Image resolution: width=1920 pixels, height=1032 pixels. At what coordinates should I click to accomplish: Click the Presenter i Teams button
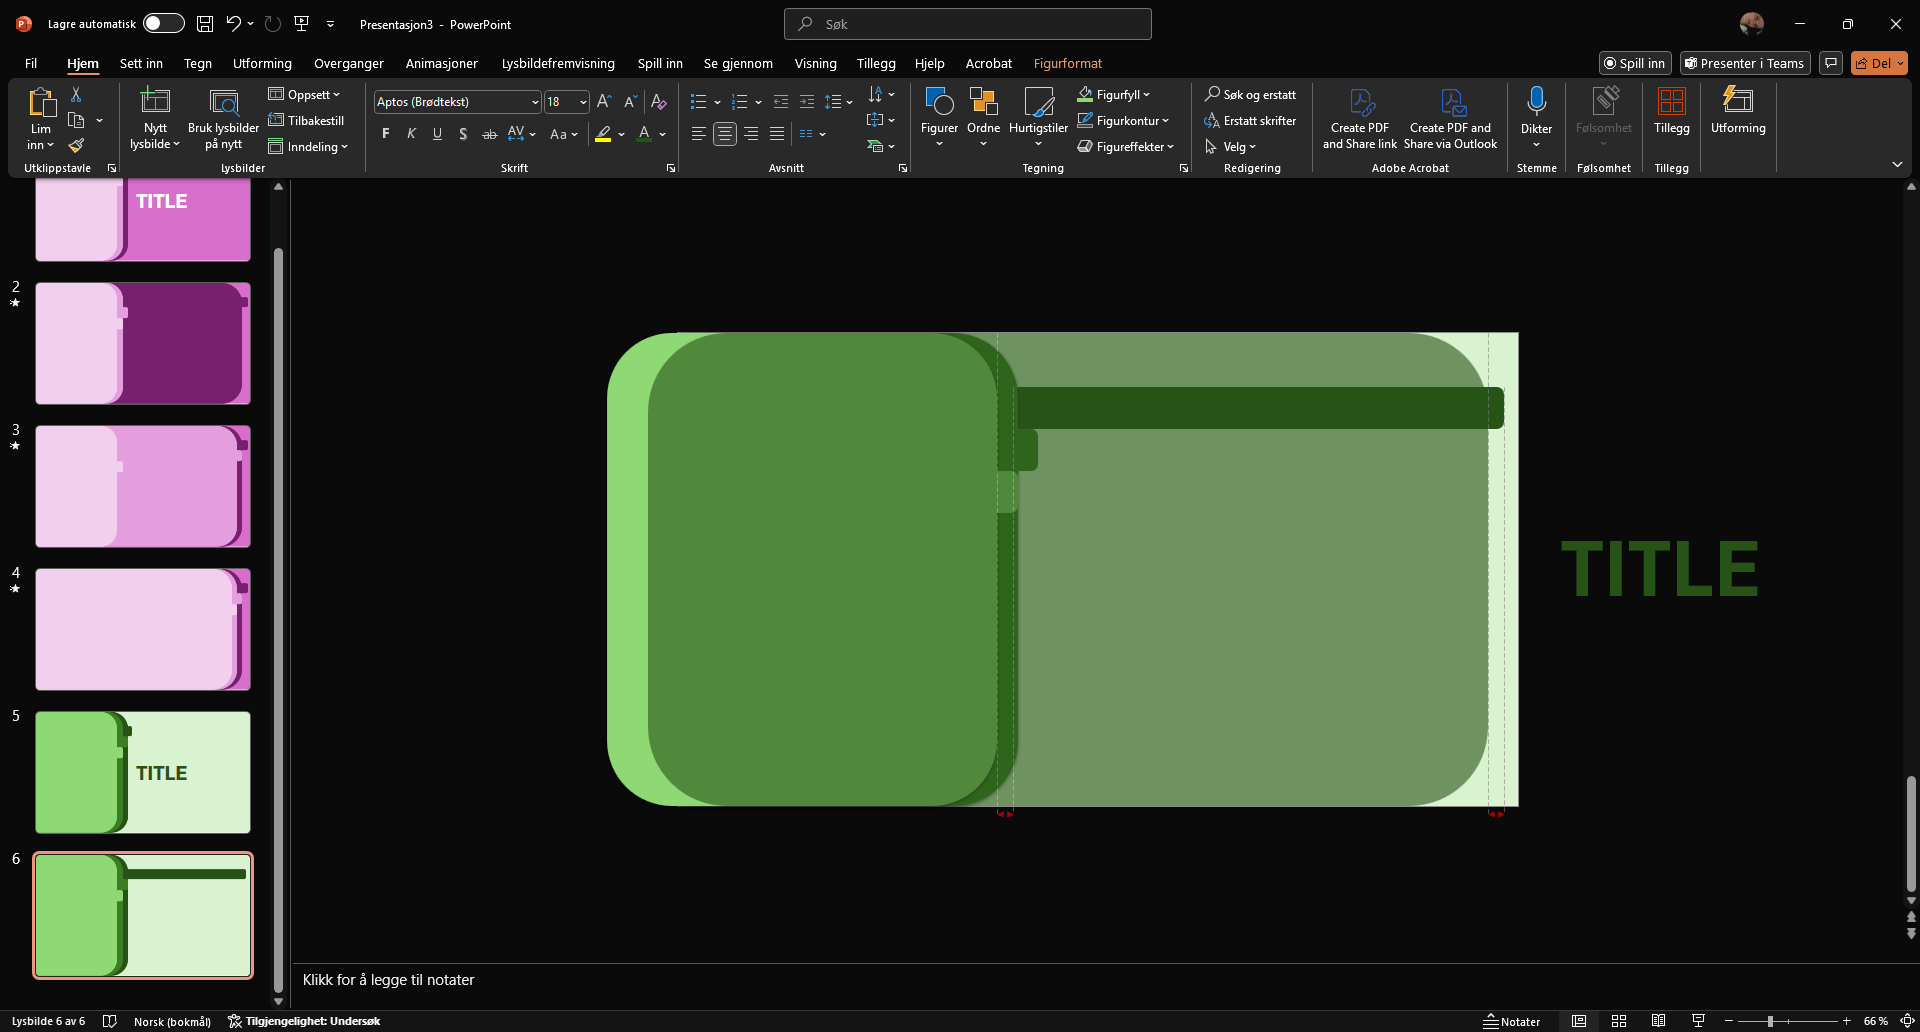(1744, 63)
